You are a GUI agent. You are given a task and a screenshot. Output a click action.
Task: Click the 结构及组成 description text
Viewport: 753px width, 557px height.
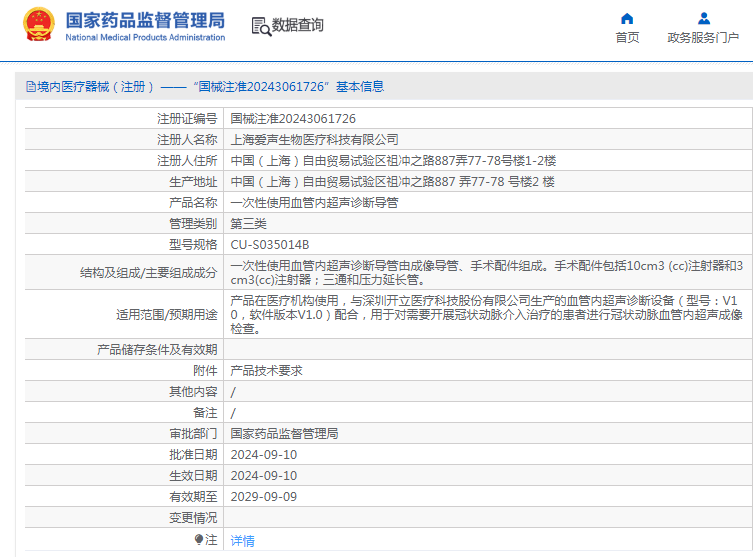486,272
